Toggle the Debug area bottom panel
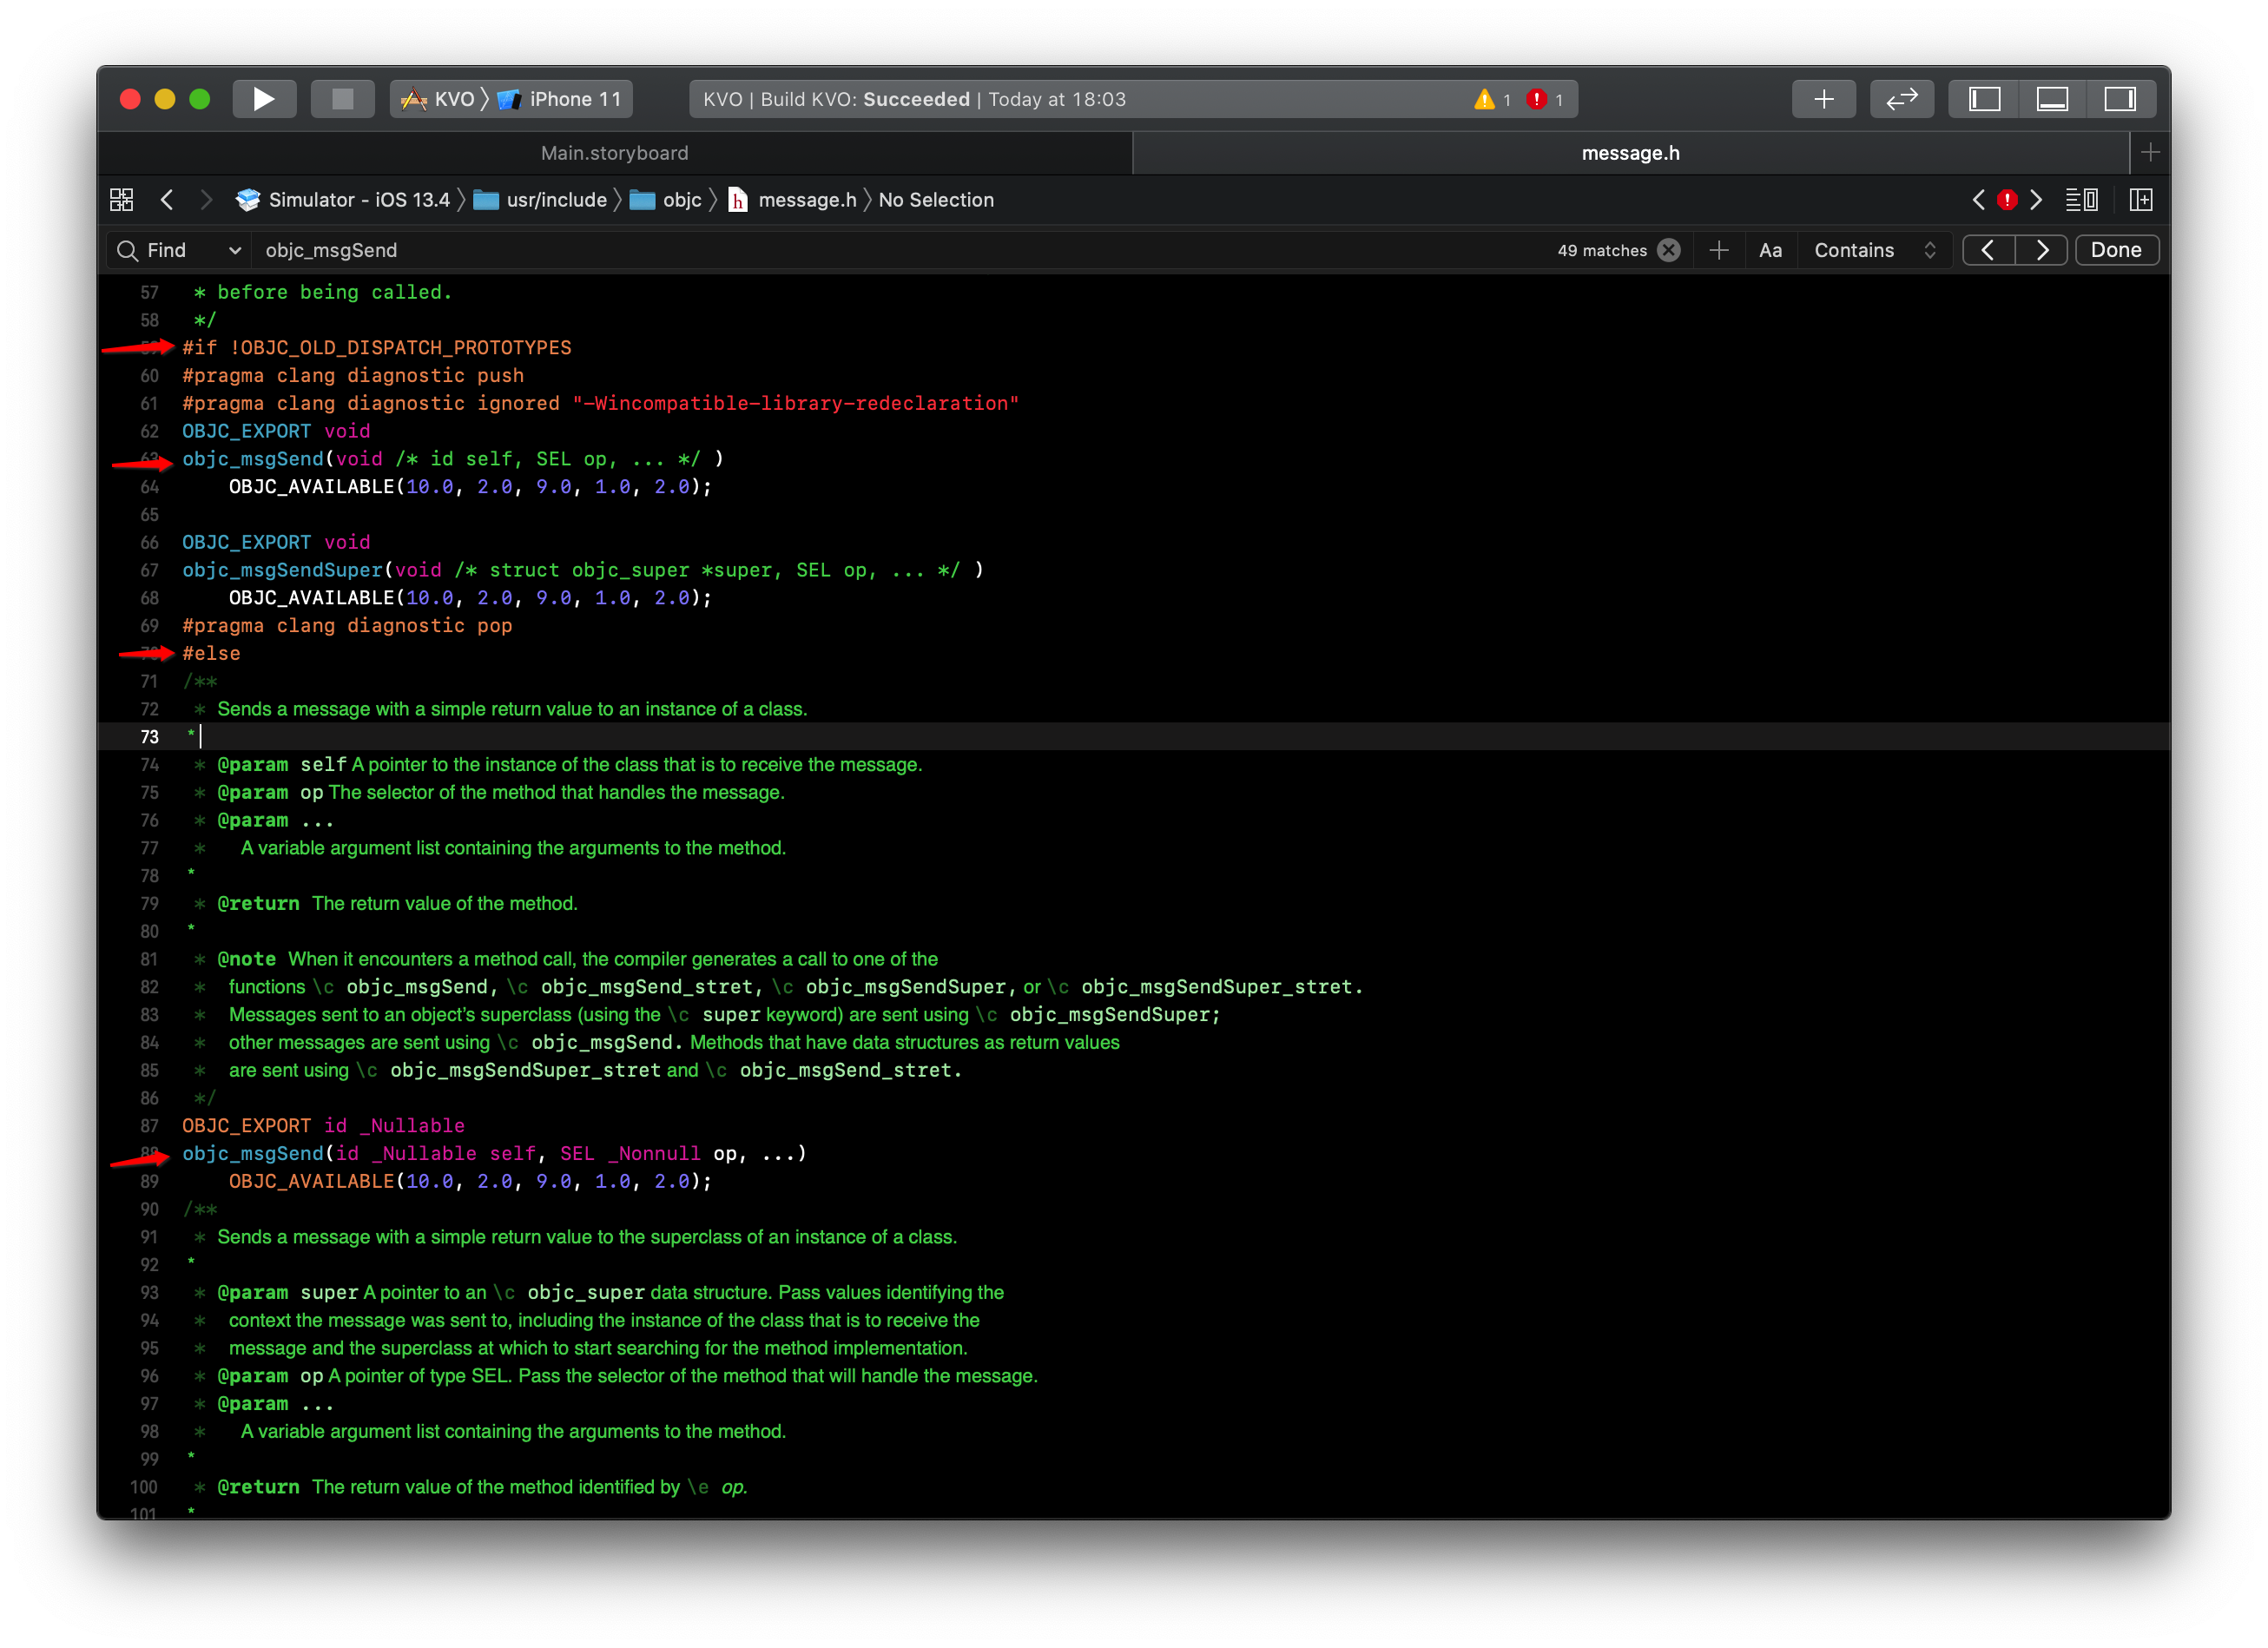Viewport: 2268px width, 1648px height. point(2052,99)
